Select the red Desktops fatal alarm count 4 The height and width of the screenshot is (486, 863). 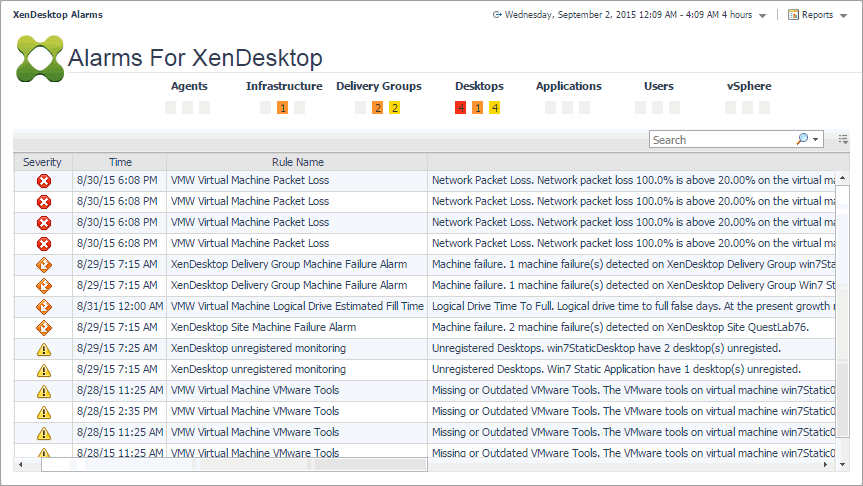[460, 108]
